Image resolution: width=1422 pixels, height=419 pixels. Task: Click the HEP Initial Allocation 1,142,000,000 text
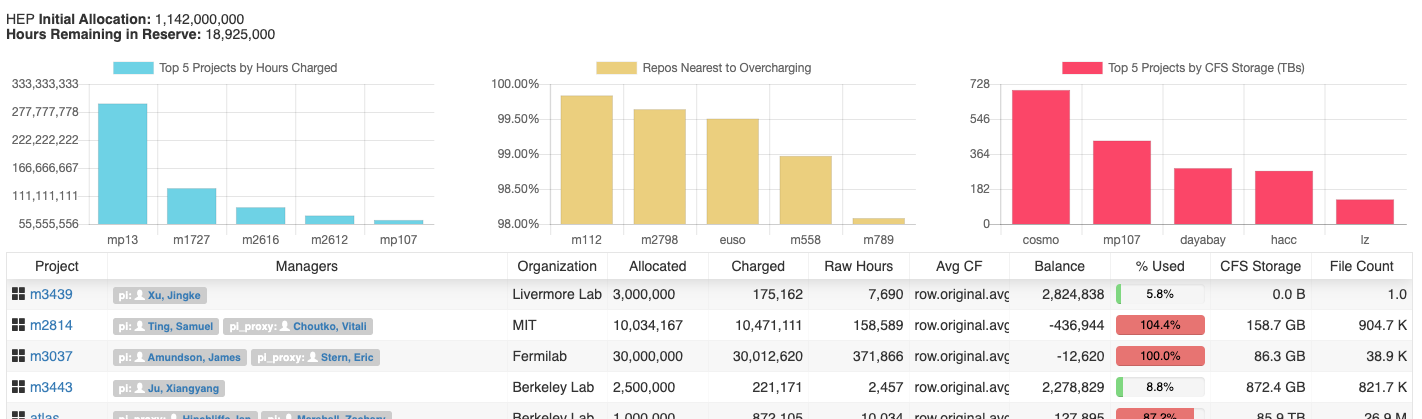point(125,19)
